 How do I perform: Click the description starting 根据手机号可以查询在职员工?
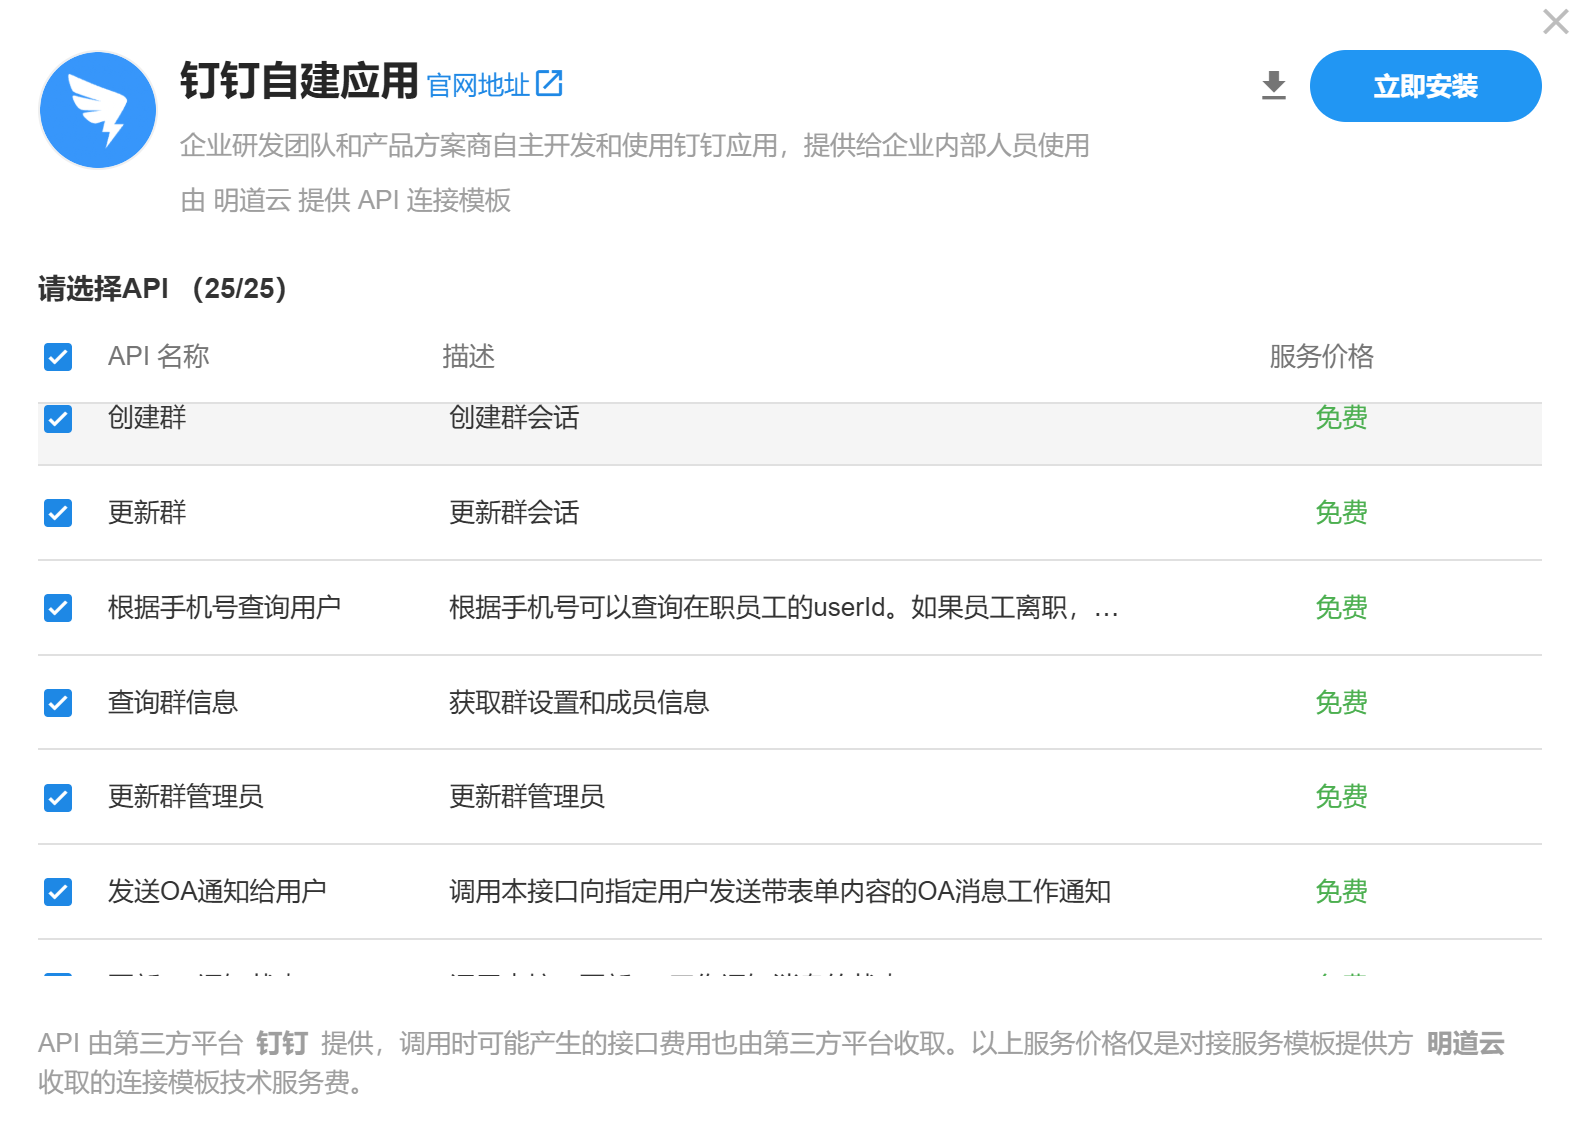click(x=783, y=607)
